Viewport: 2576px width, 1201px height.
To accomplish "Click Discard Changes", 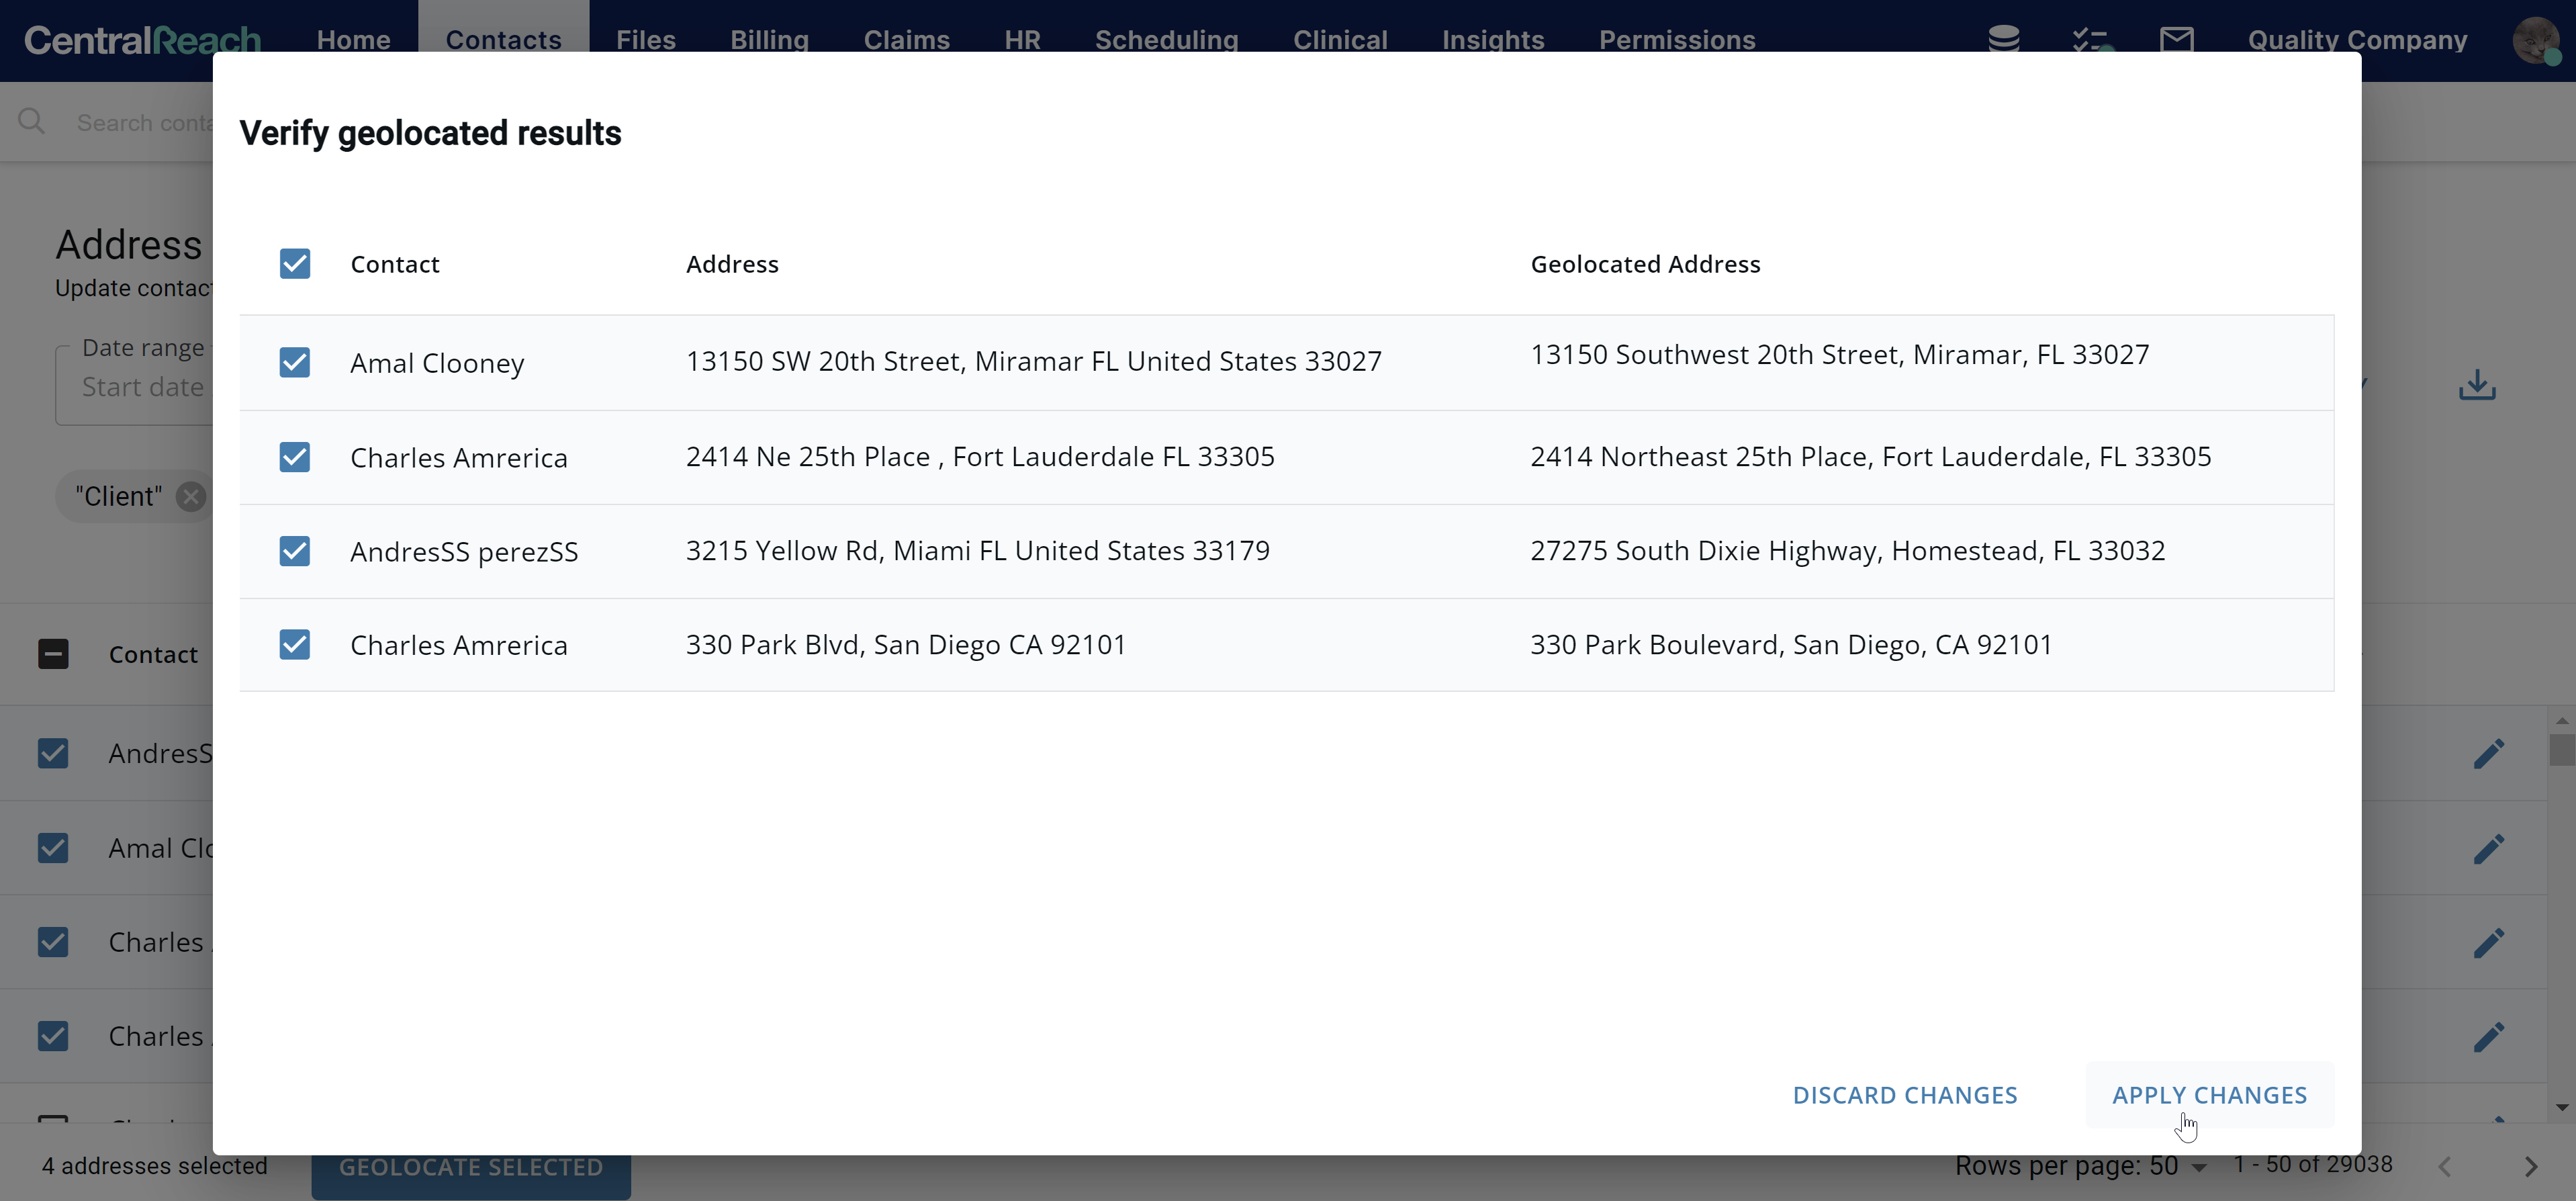I will tap(1904, 1095).
